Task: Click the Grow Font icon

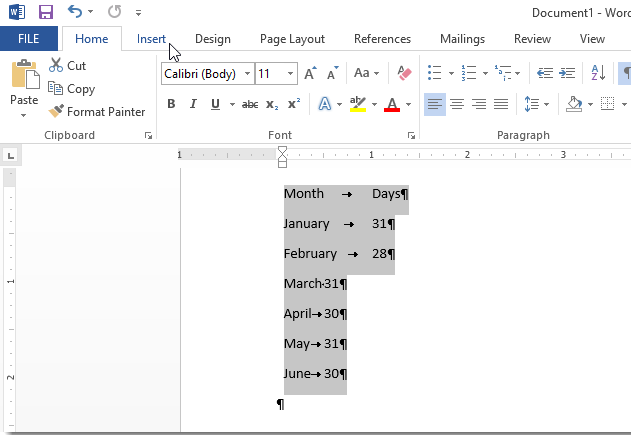Action: click(x=310, y=73)
